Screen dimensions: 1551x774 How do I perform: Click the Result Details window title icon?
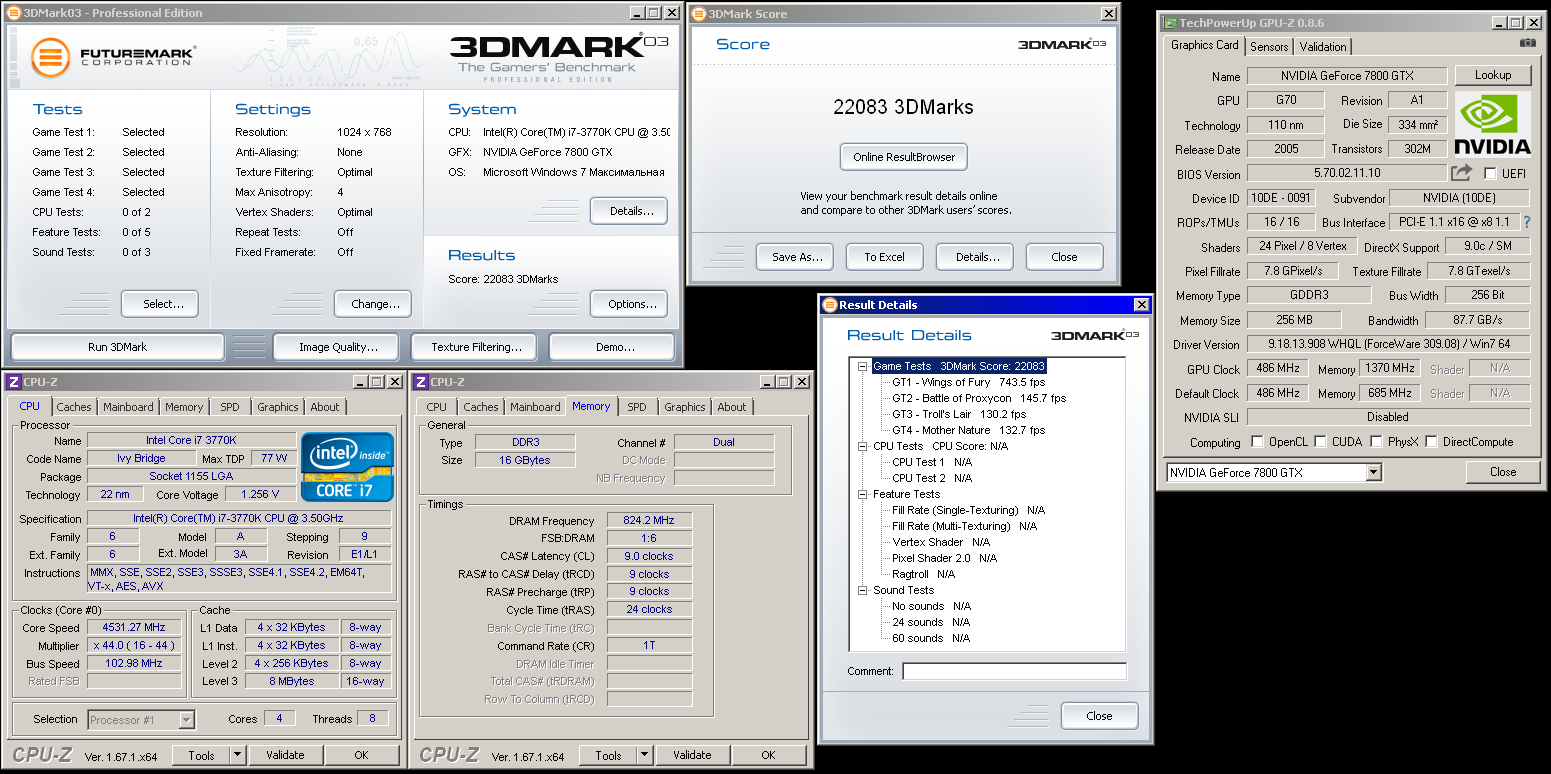tap(829, 305)
